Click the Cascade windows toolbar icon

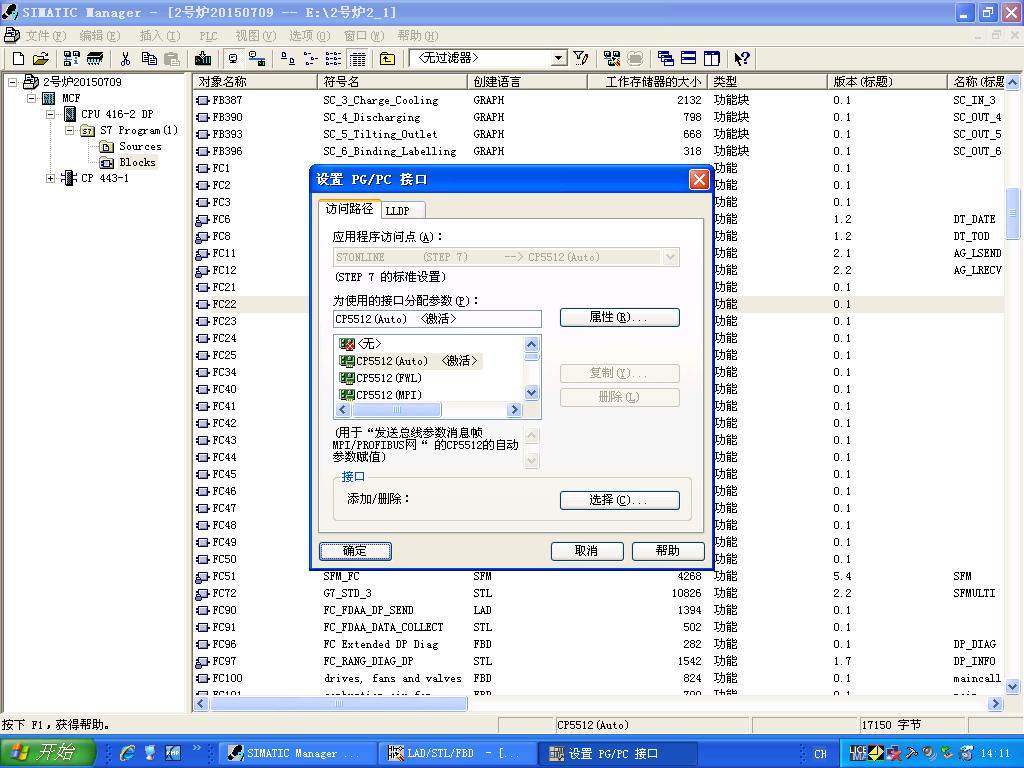[665, 59]
